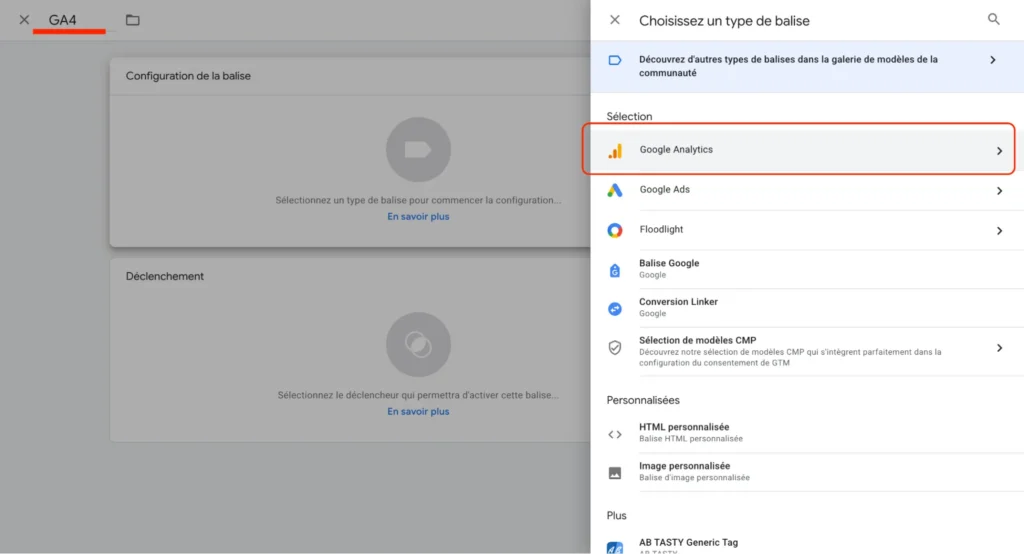Click the Floodlight ring icon

[x=615, y=230]
